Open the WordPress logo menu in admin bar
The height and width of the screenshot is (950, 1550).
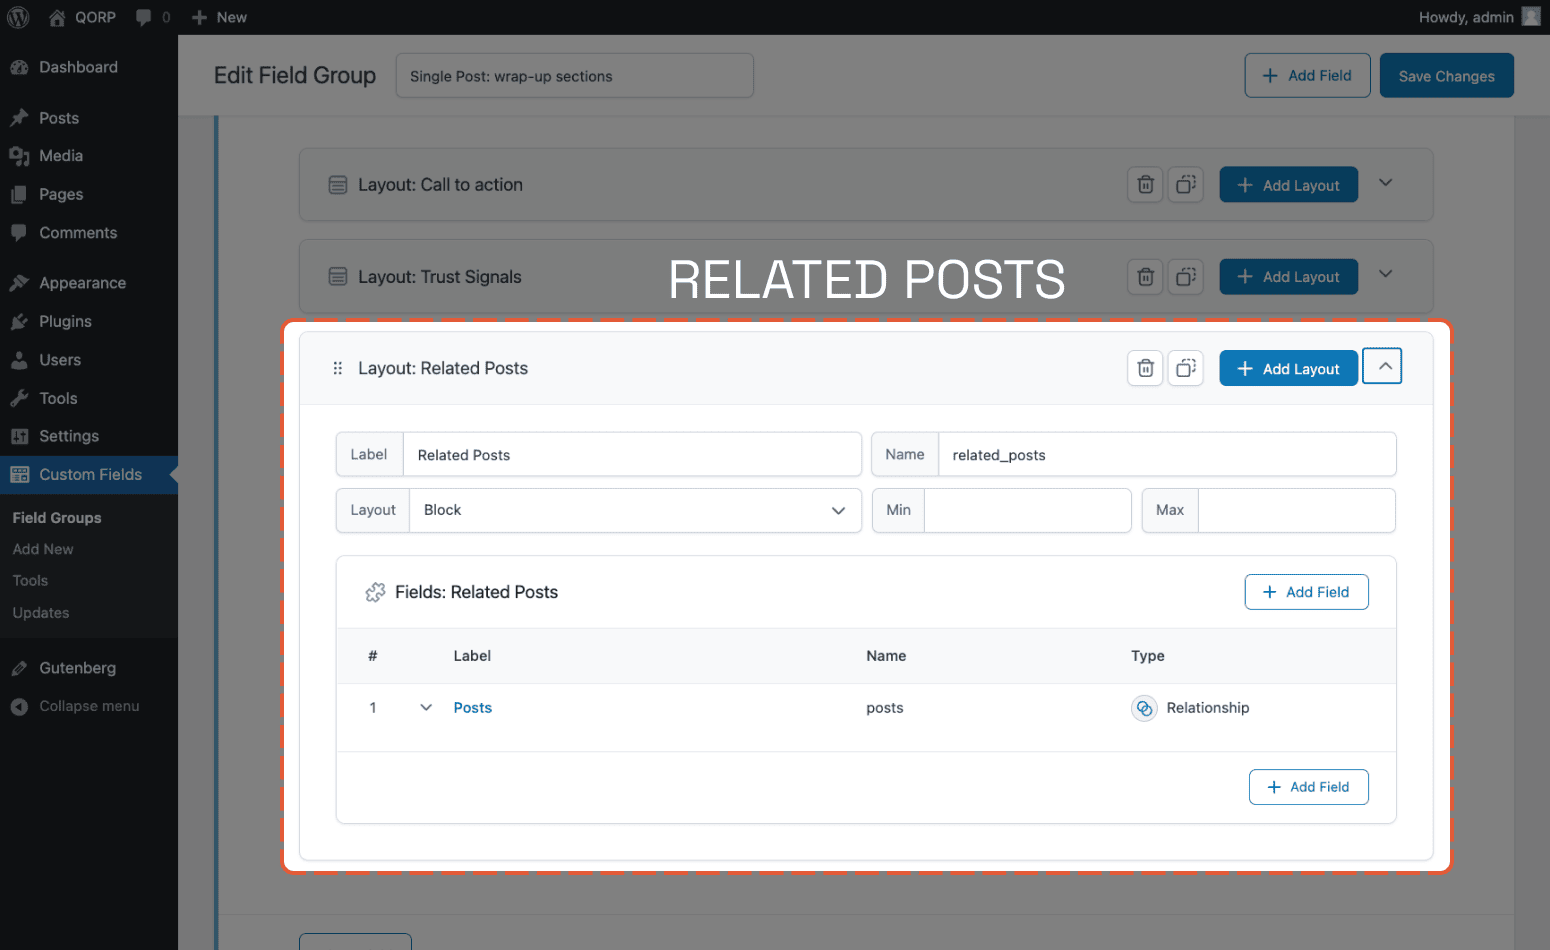point(17,17)
